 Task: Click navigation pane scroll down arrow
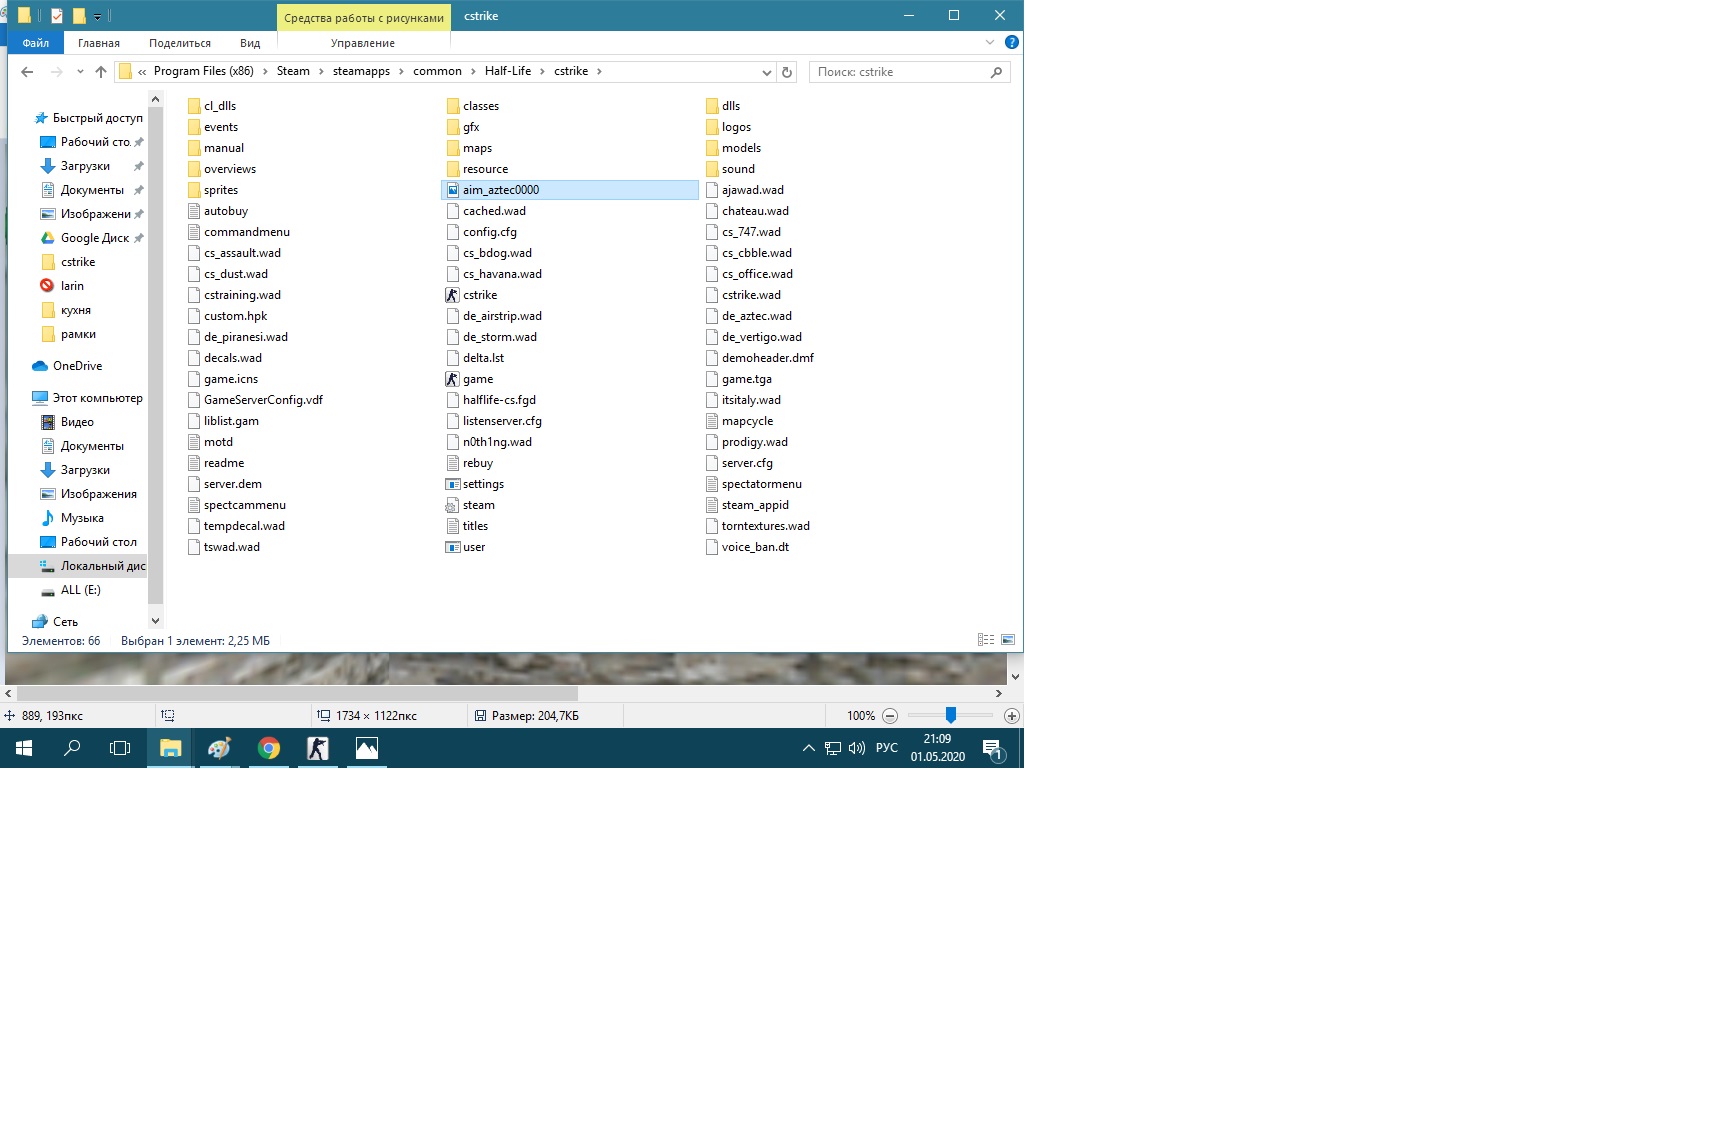[x=155, y=621]
